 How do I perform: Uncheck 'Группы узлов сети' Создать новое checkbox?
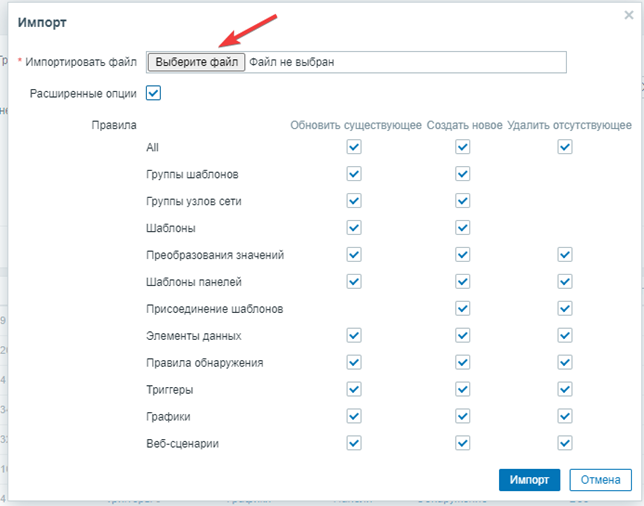[462, 201]
